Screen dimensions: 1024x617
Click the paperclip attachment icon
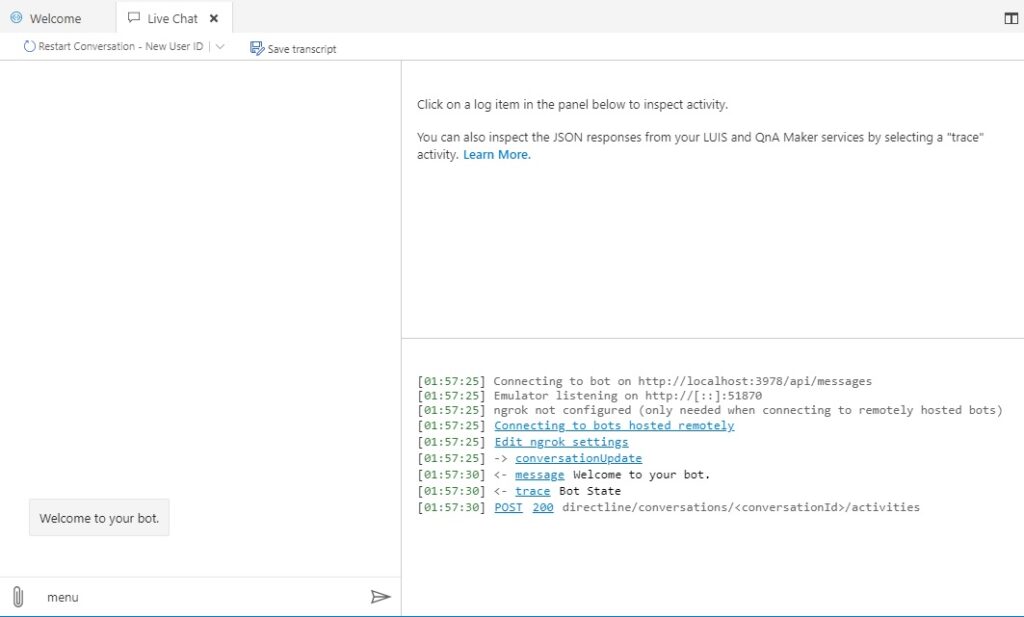tap(17, 597)
